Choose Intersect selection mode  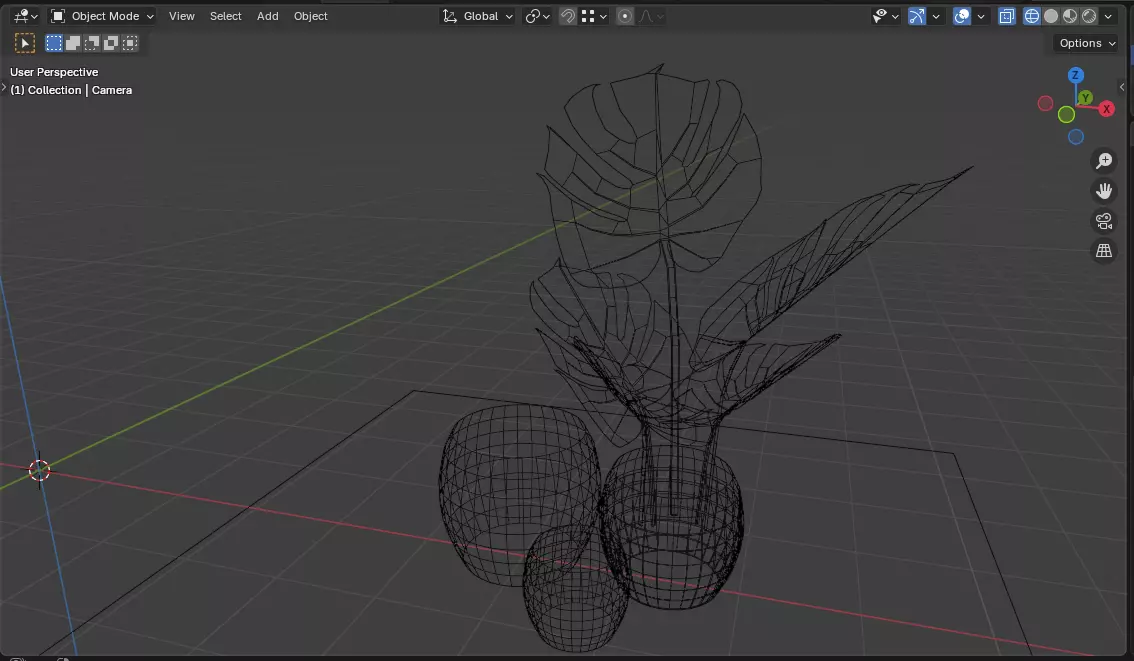129,43
